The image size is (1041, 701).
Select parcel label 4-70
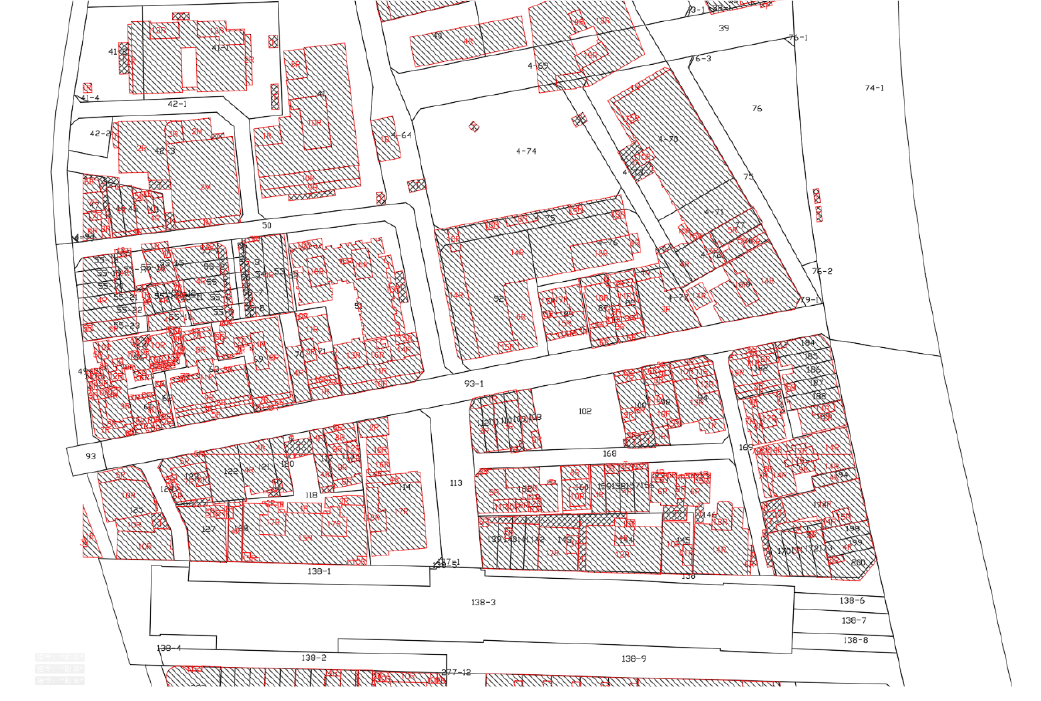coord(668,139)
